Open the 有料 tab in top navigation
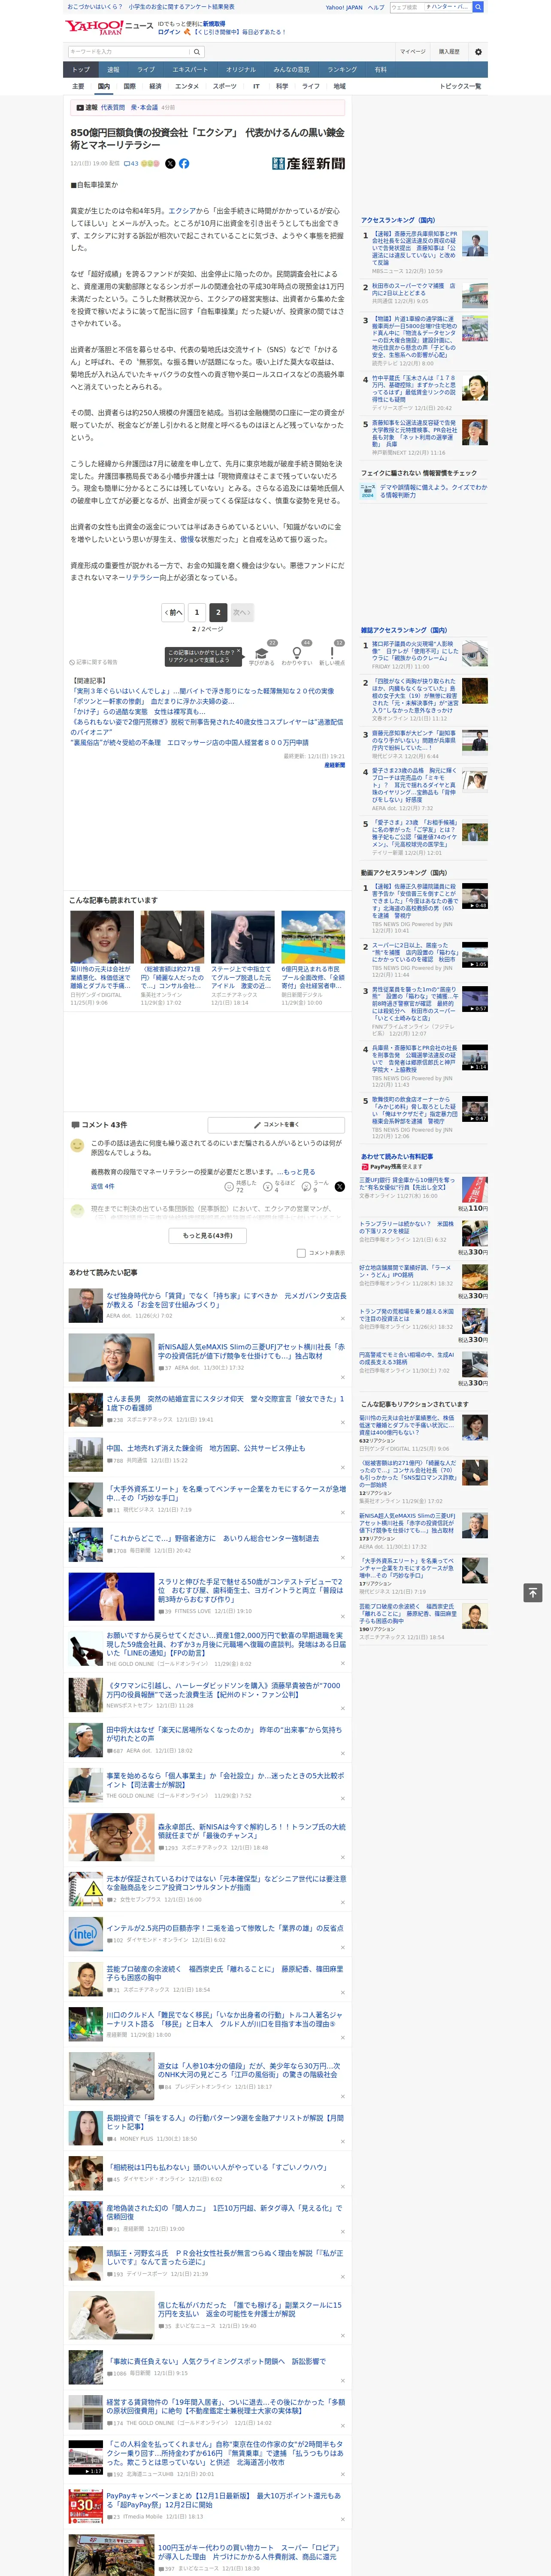This screenshot has height=2576, width=551. click(x=380, y=70)
